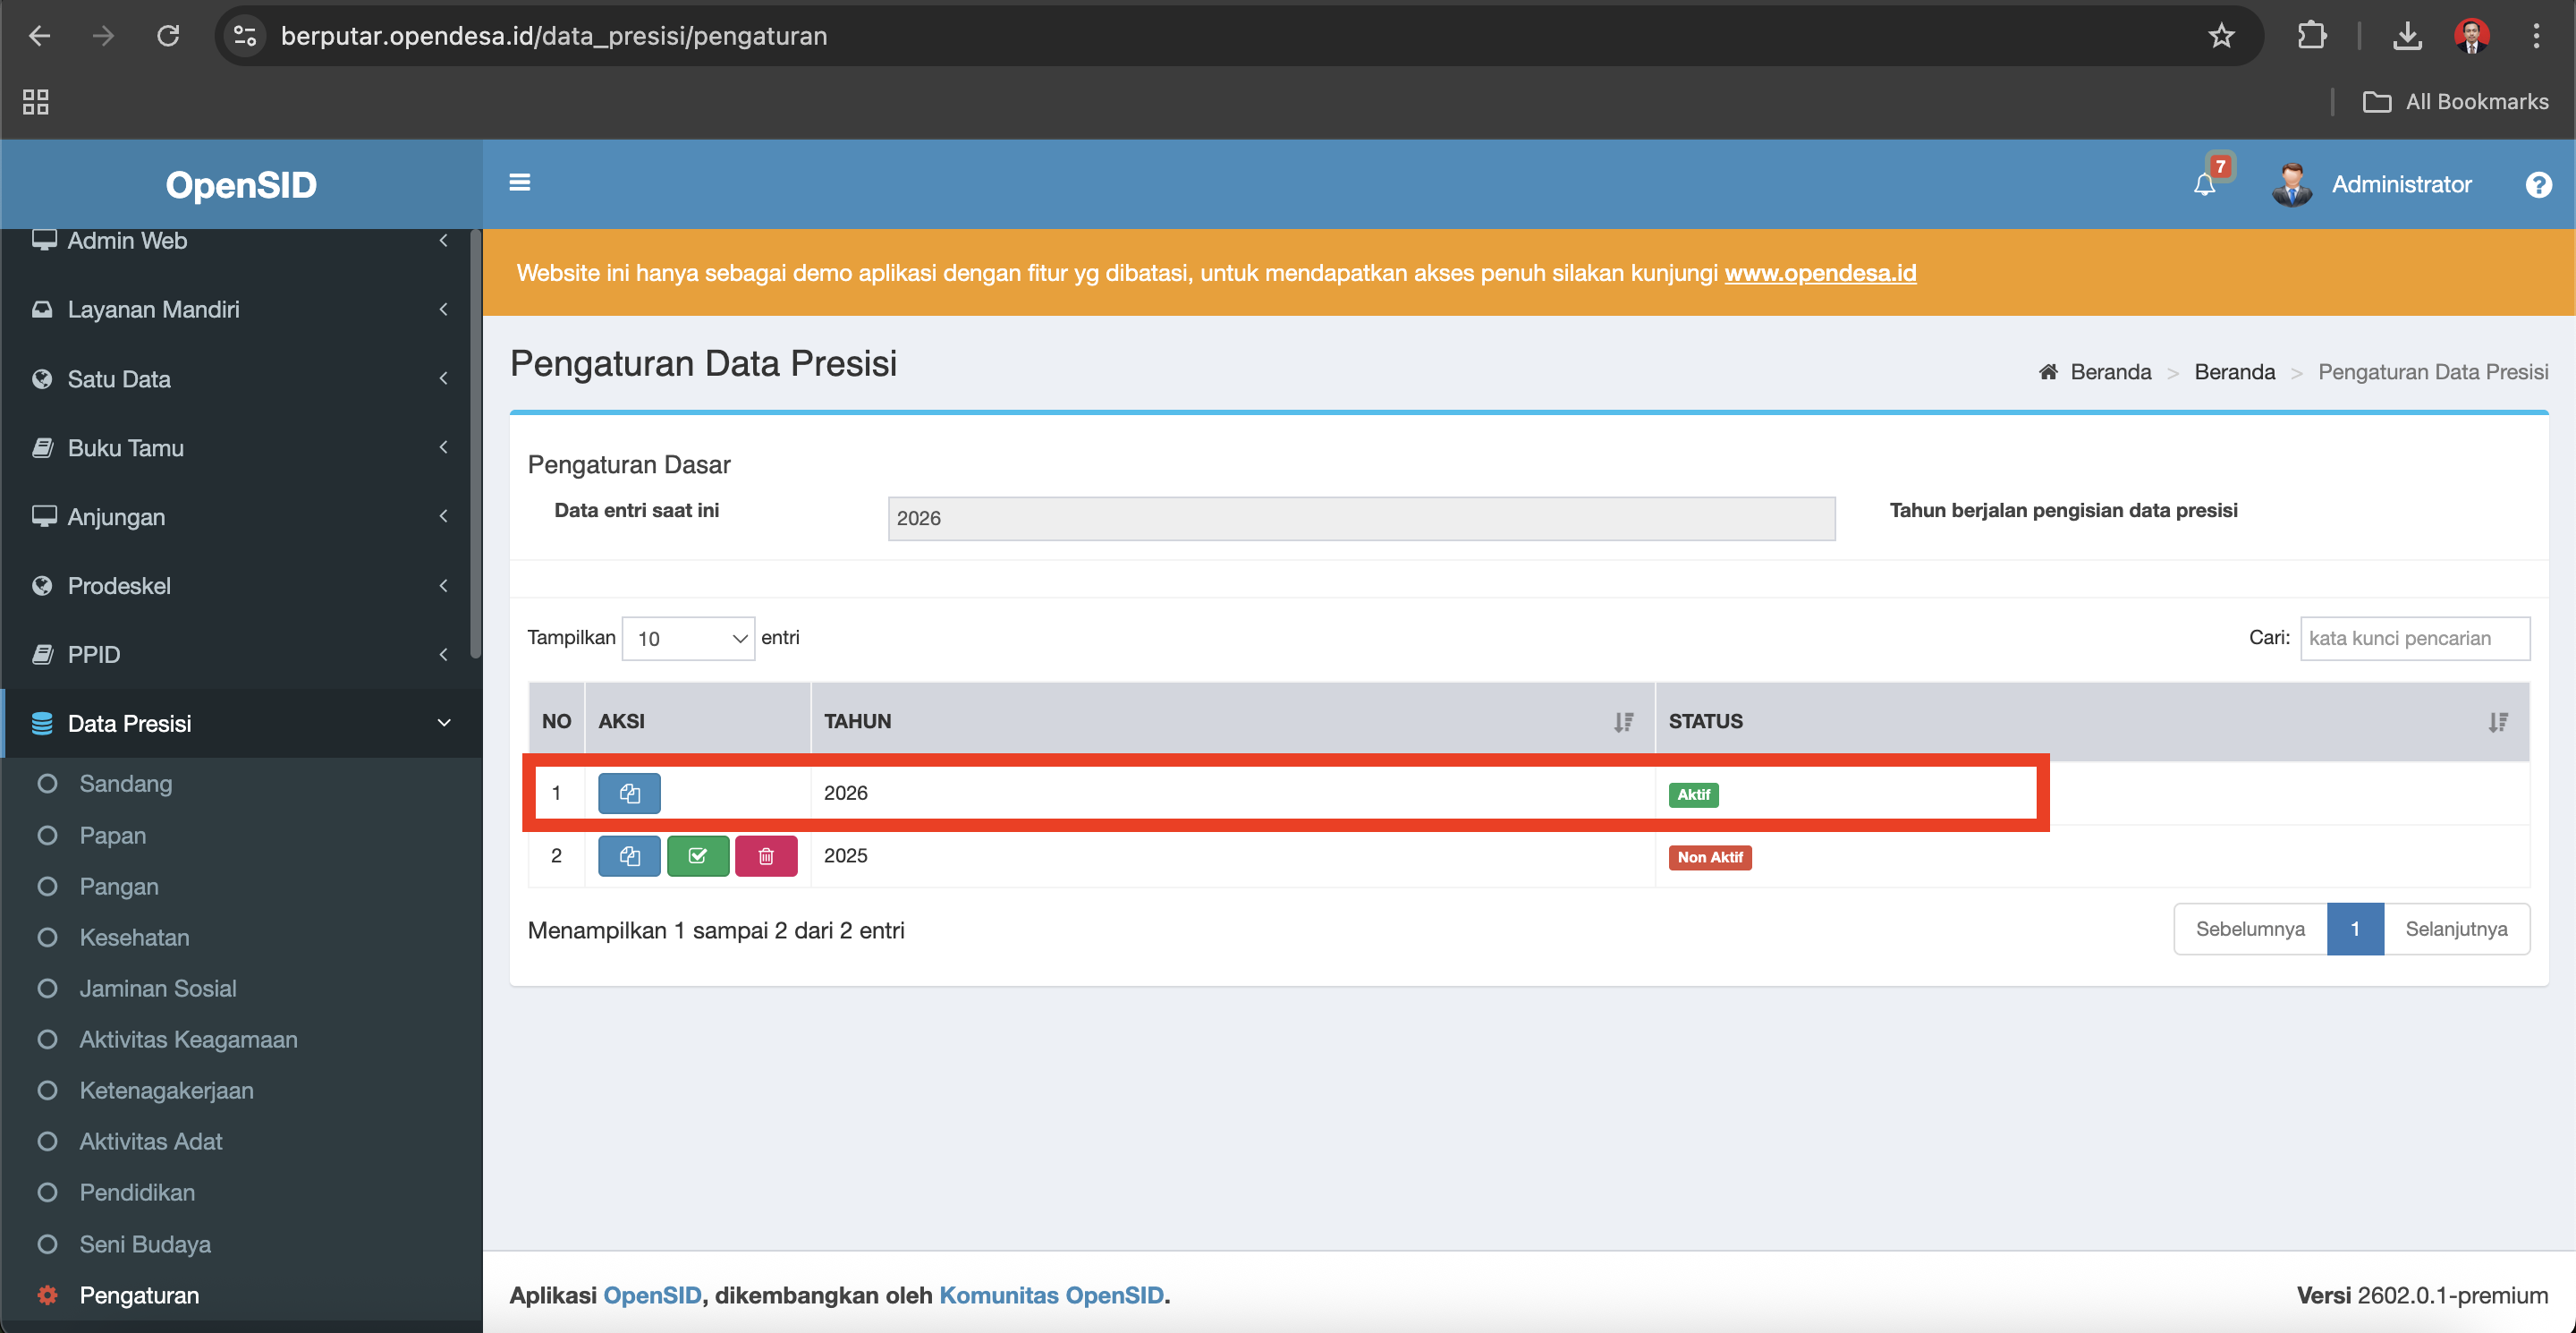Screen dimensions: 2576x1333
Task: Open the www.opendesa.id link
Action: (1820, 273)
